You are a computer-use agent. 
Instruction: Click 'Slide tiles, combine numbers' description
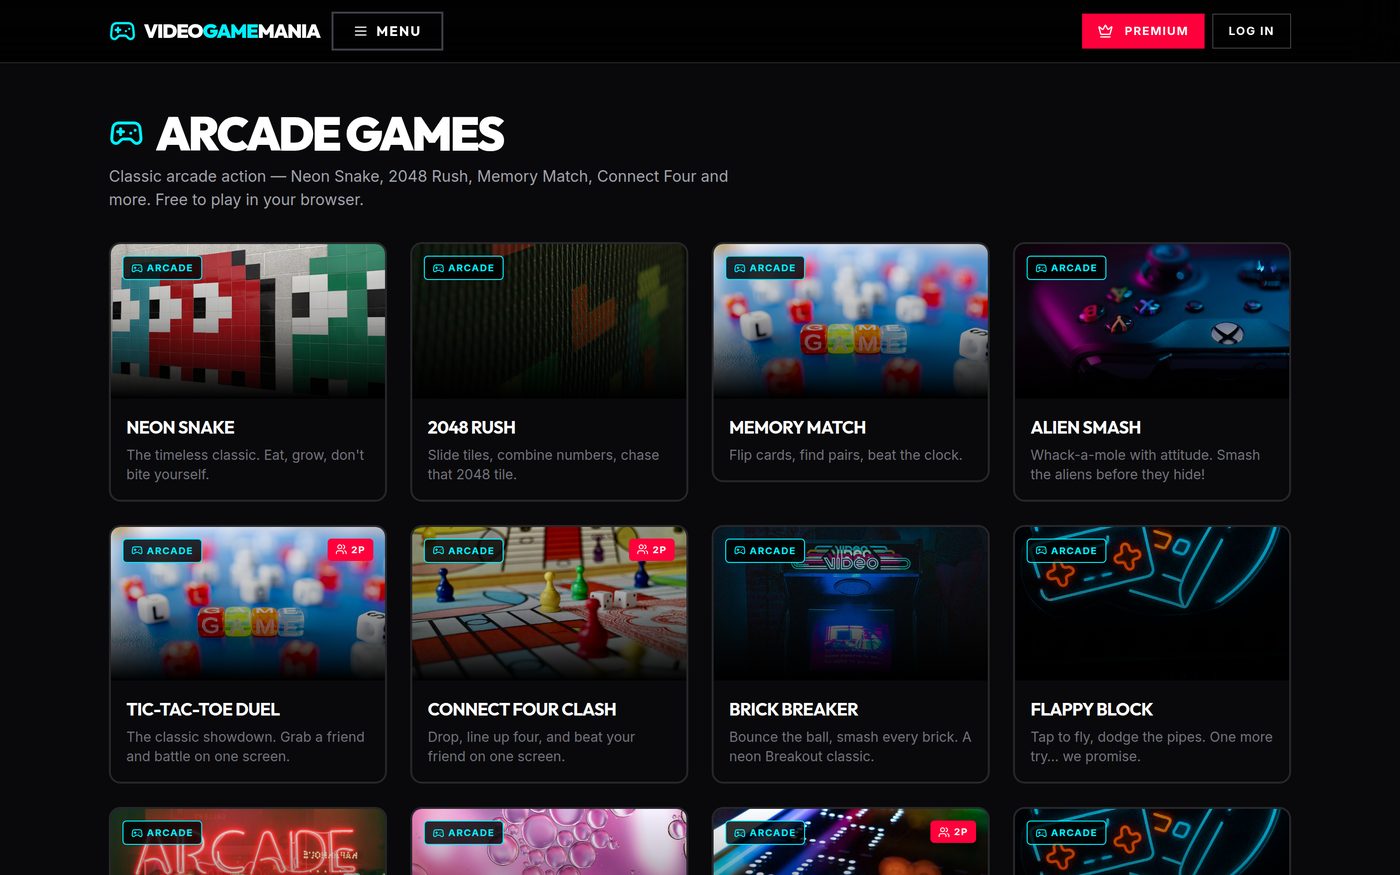543,465
